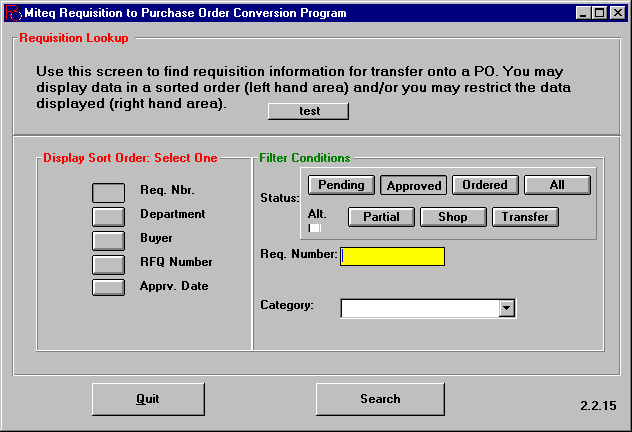Open the Category dropdown arrow

(507, 308)
